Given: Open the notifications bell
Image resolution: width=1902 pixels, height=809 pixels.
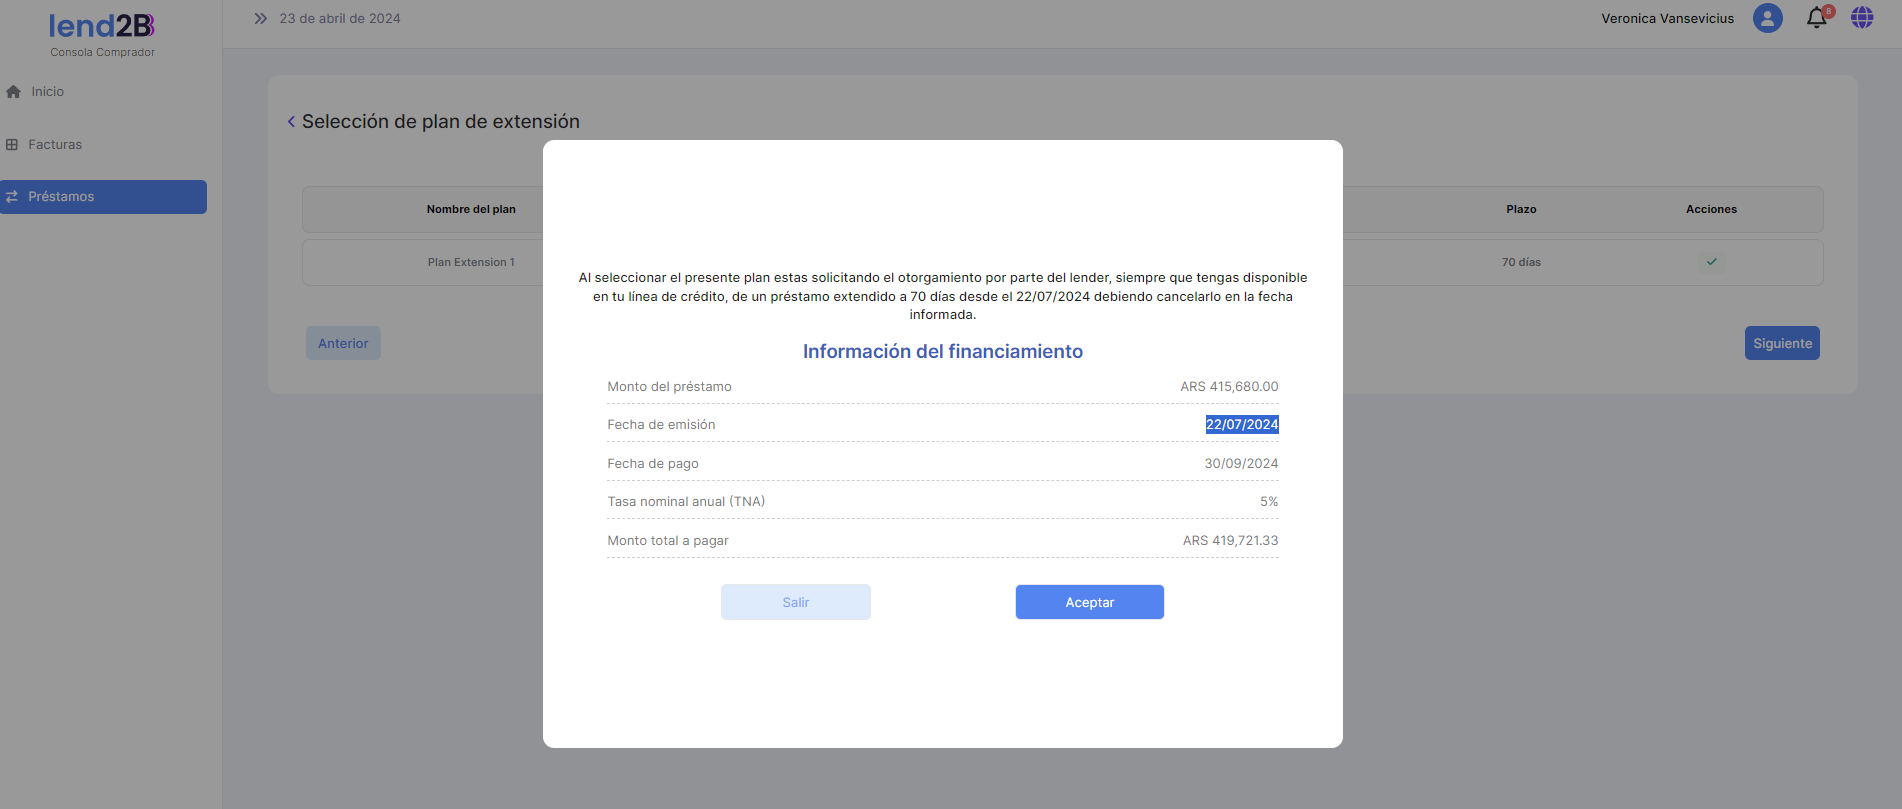Looking at the screenshot, I should 1817,18.
